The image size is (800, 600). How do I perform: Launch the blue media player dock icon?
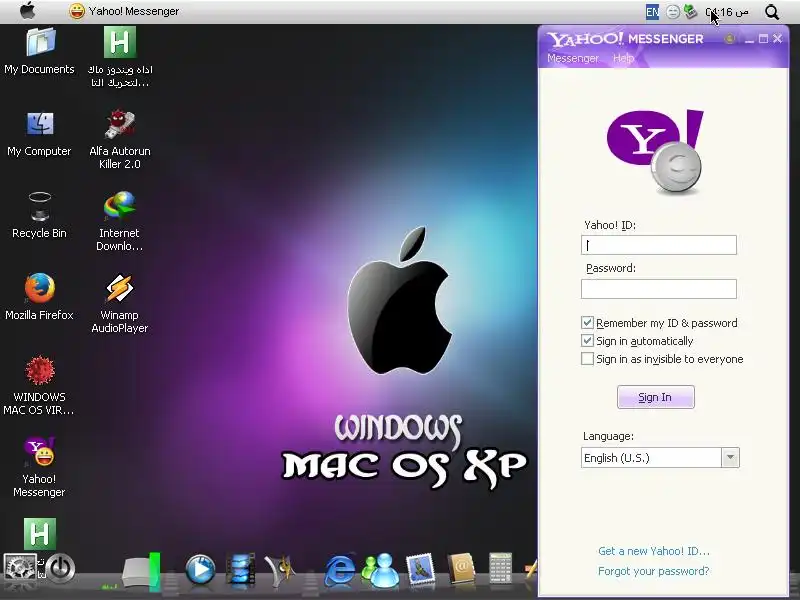pyautogui.click(x=200, y=569)
